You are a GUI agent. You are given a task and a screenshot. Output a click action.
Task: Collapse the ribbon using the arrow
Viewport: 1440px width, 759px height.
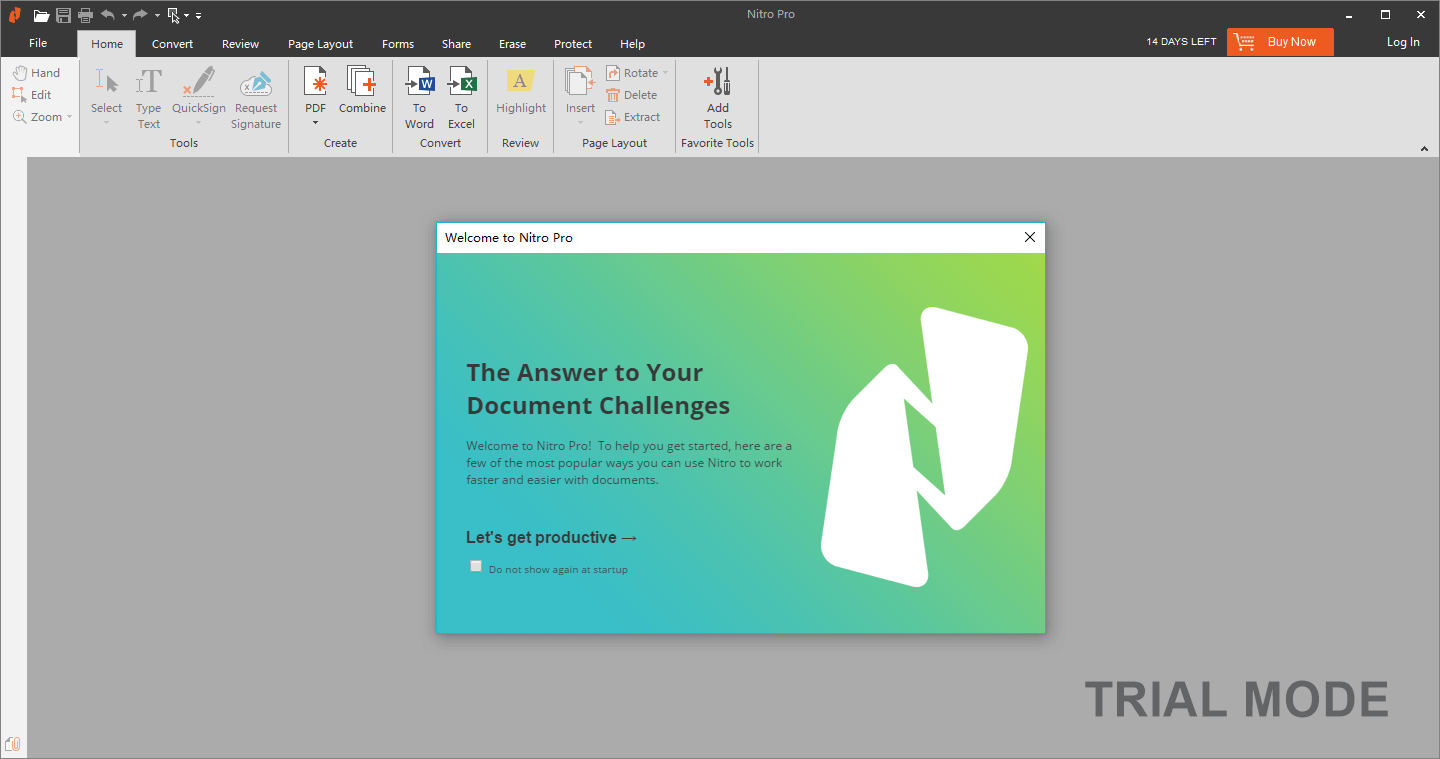point(1424,149)
